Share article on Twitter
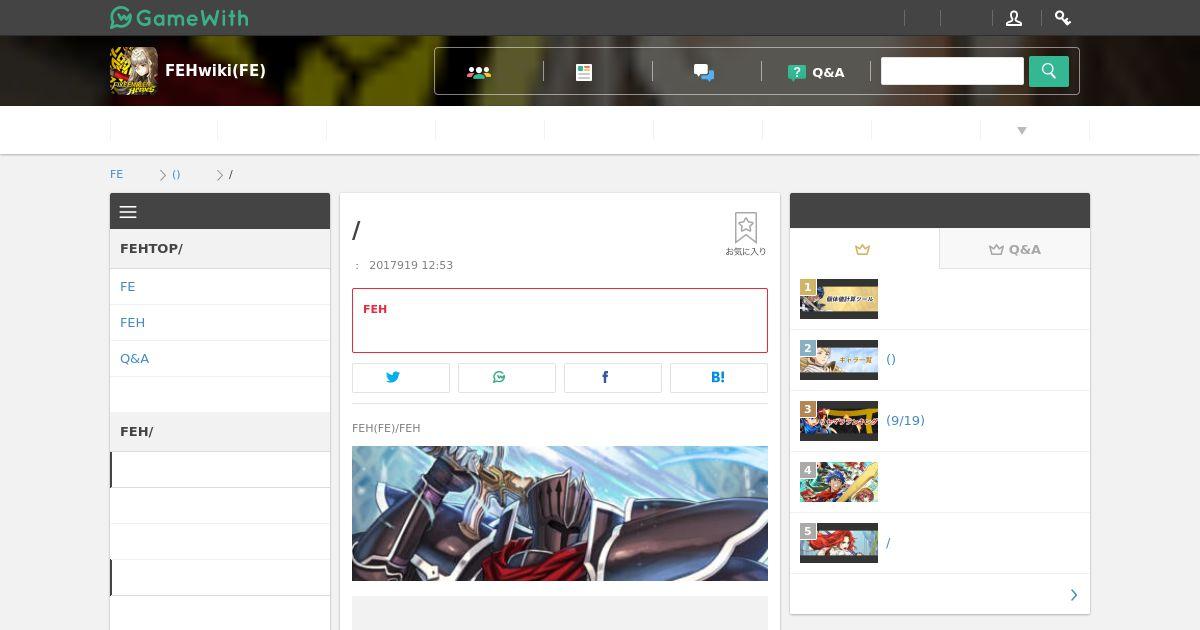Image resolution: width=1200 pixels, height=630 pixels. click(401, 377)
